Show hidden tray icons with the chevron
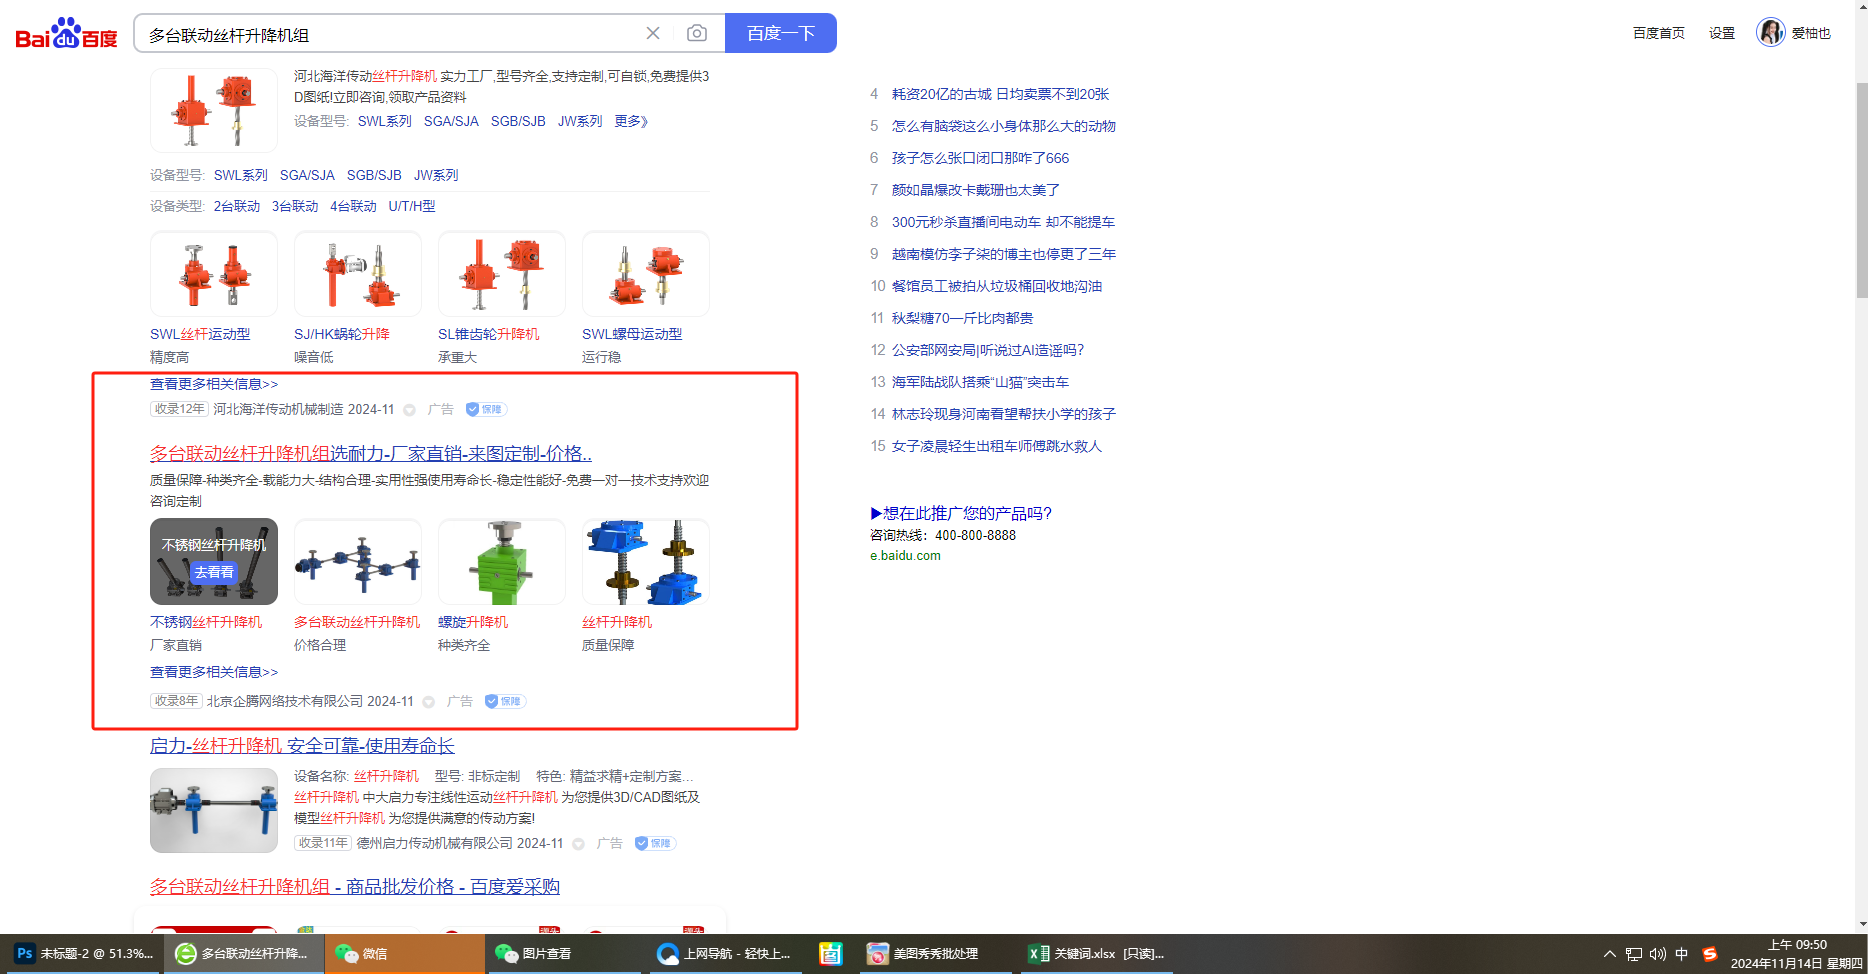 point(1609,954)
